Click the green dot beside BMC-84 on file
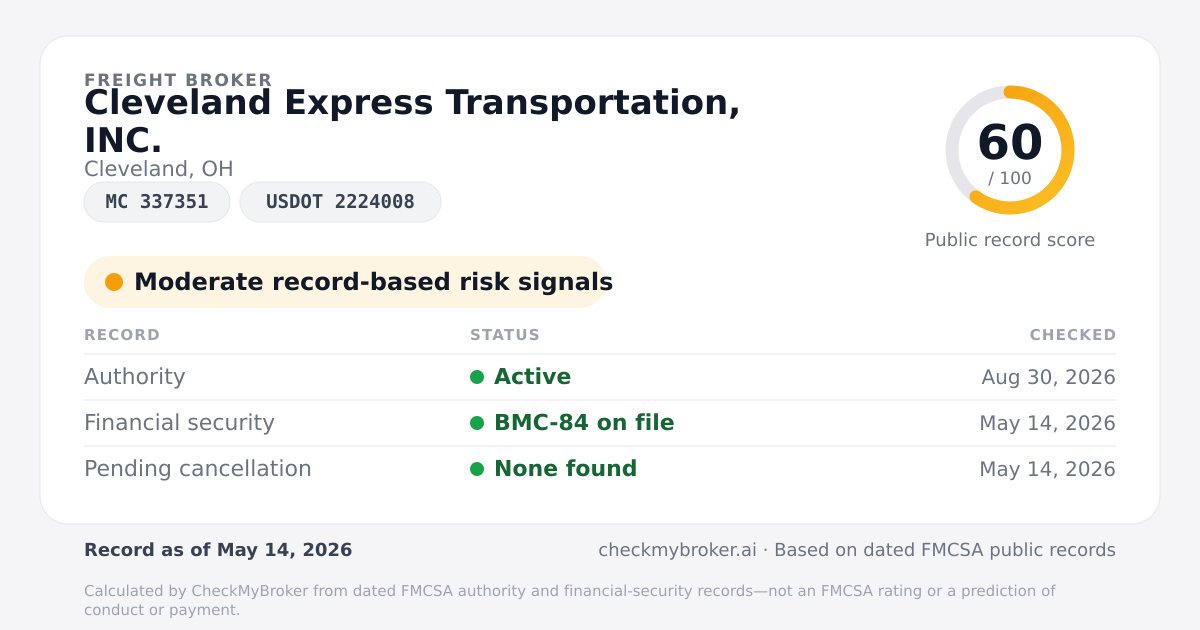Screen dimensions: 1200x630 pos(477,423)
